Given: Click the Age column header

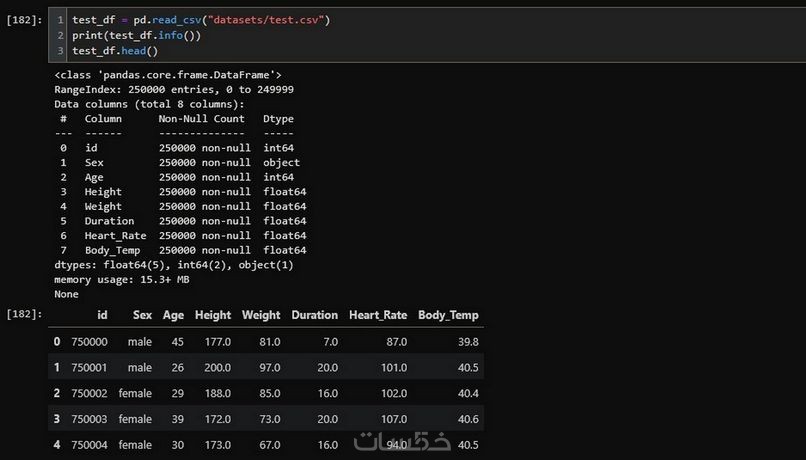Looking at the screenshot, I should click(173, 315).
